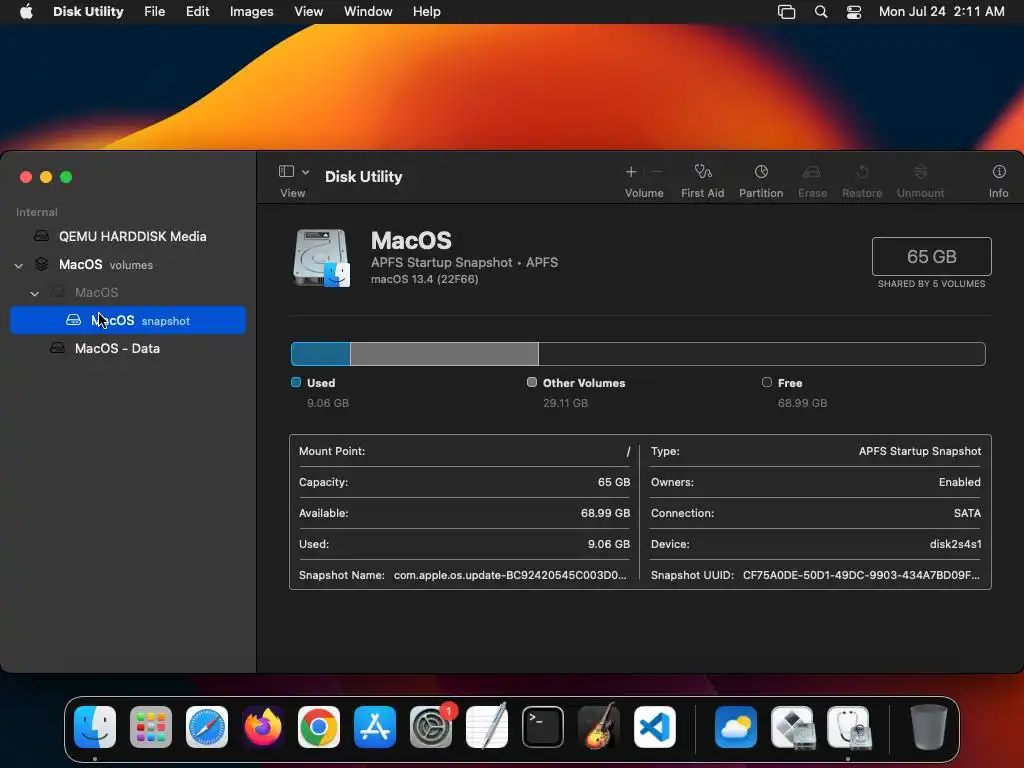Click the Used legend color swatch
The width and height of the screenshot is (1024, 768).
[x=296, y=382]
